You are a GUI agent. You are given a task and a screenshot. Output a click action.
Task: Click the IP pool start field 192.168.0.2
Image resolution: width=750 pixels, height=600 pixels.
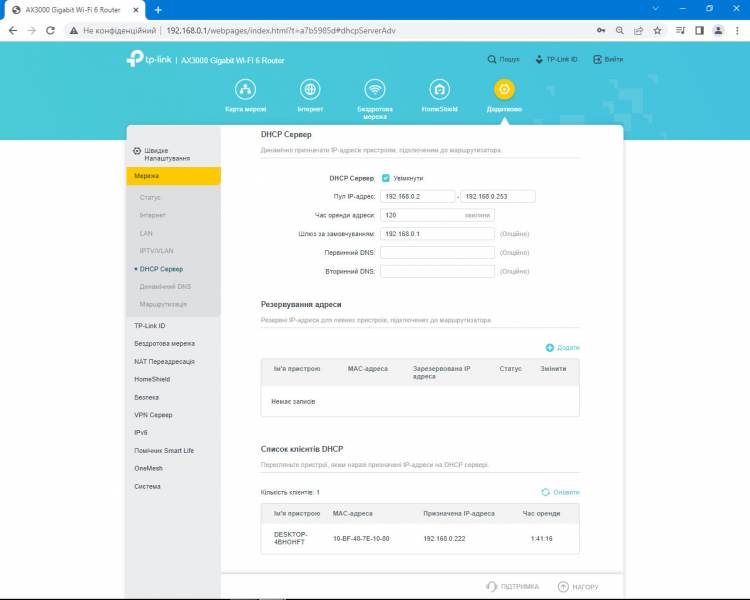(418, 197)
